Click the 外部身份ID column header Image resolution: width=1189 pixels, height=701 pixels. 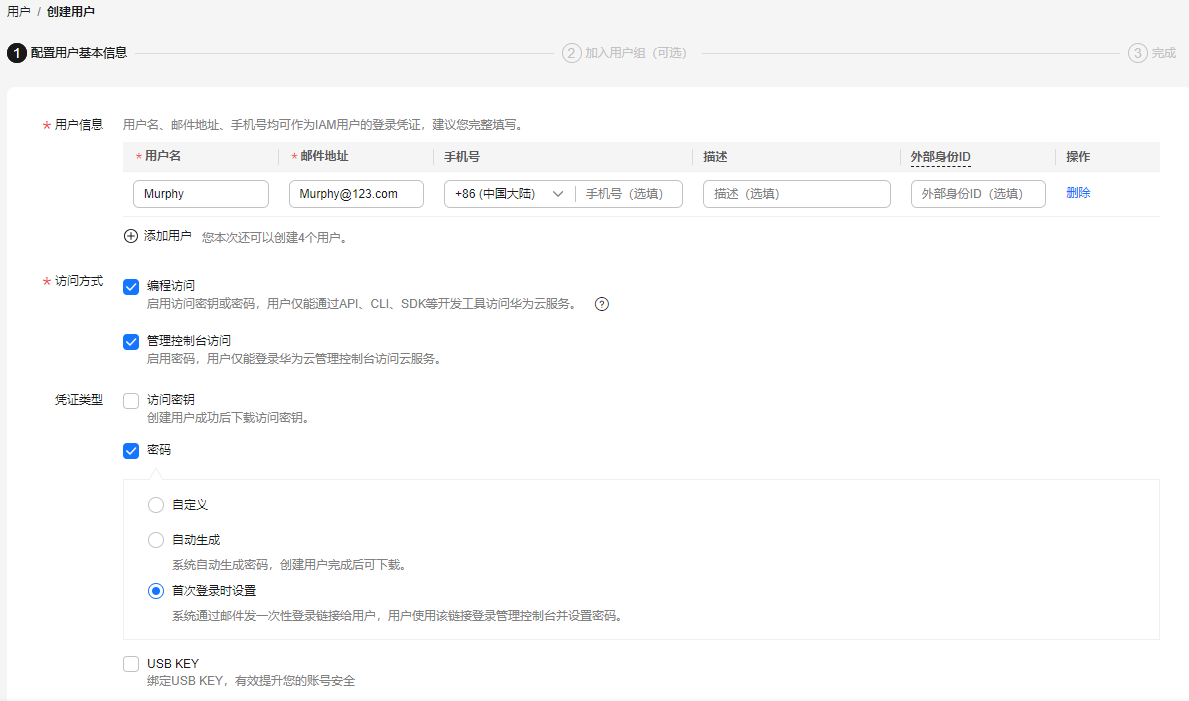click(x=940, y=157)
